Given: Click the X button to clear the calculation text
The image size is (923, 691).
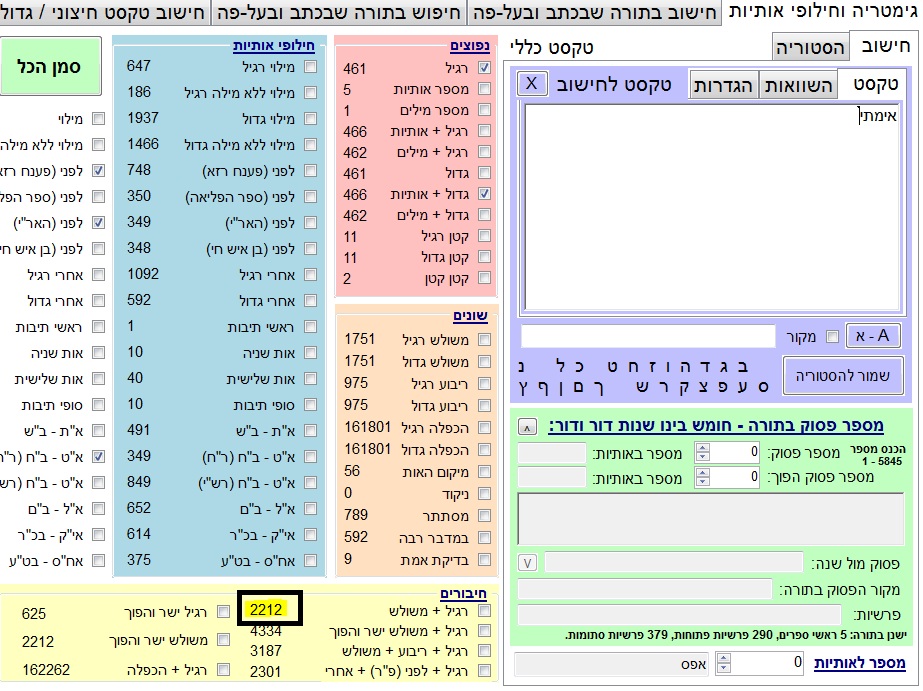Looking at the screenshot, I should coord(533,83).
